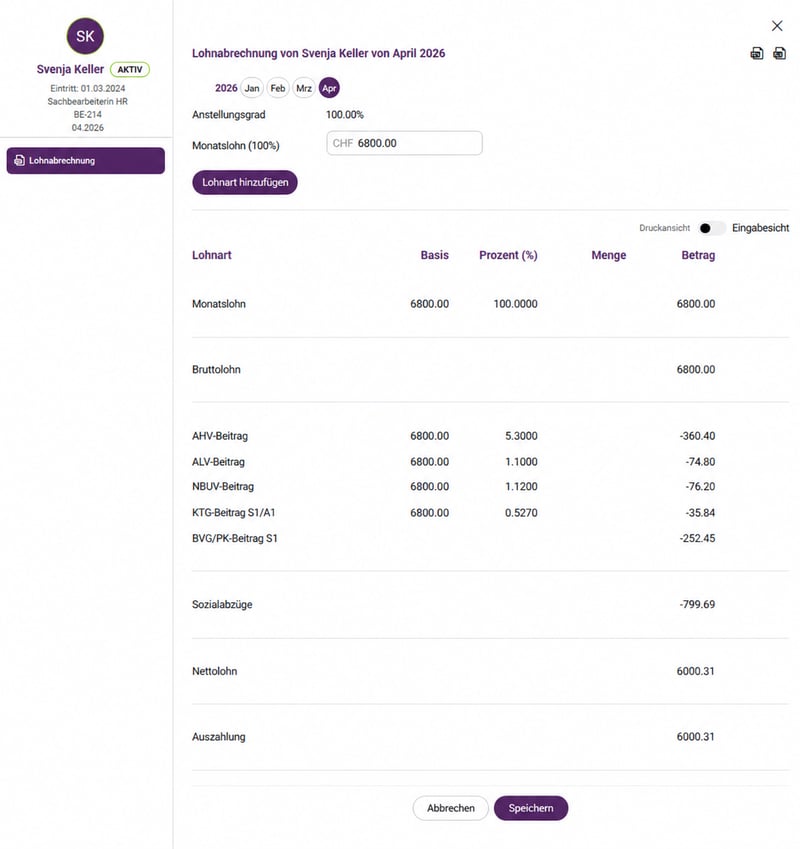Click the Sozialabzüge total -799.69
The width and height of the screenshot is (800, 849).
(697, 604)
